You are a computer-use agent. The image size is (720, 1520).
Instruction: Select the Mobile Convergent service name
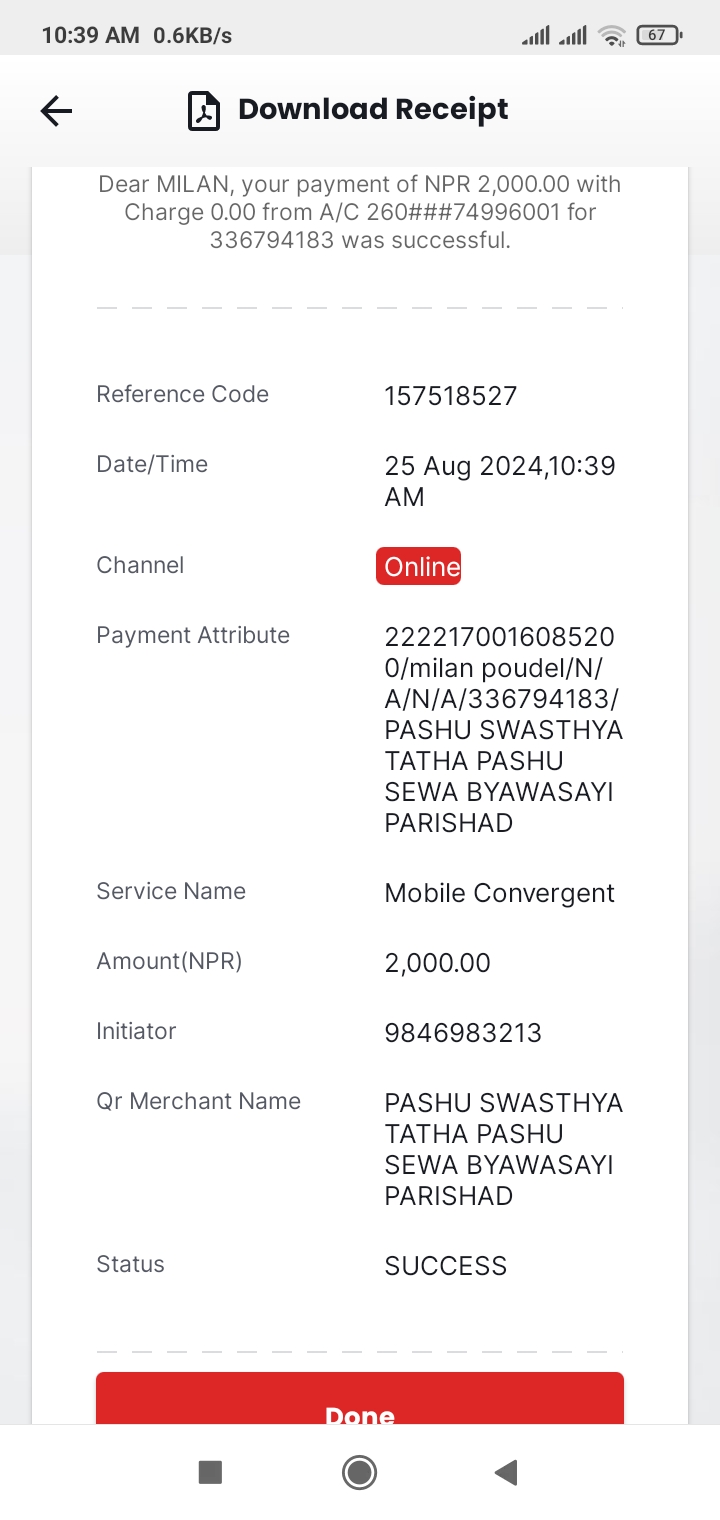point(500,893)
